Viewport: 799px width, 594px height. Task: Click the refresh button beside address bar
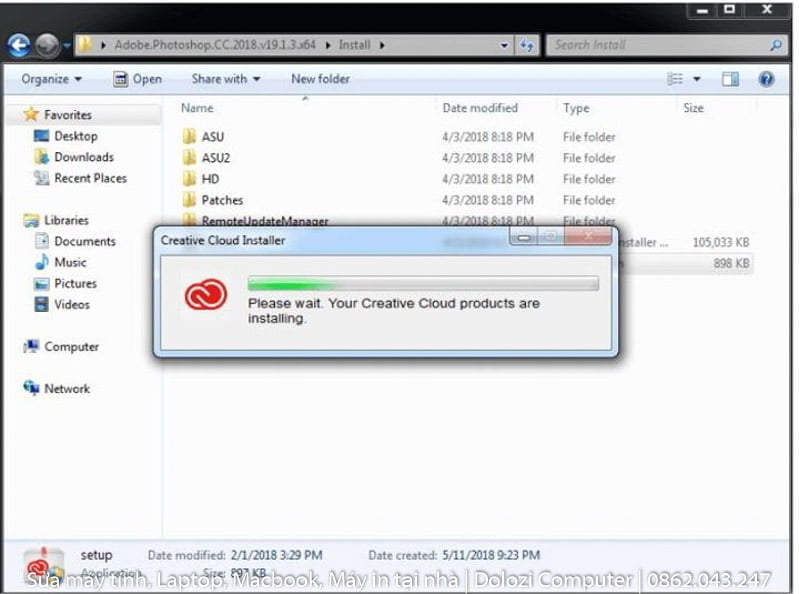(527, 45)
